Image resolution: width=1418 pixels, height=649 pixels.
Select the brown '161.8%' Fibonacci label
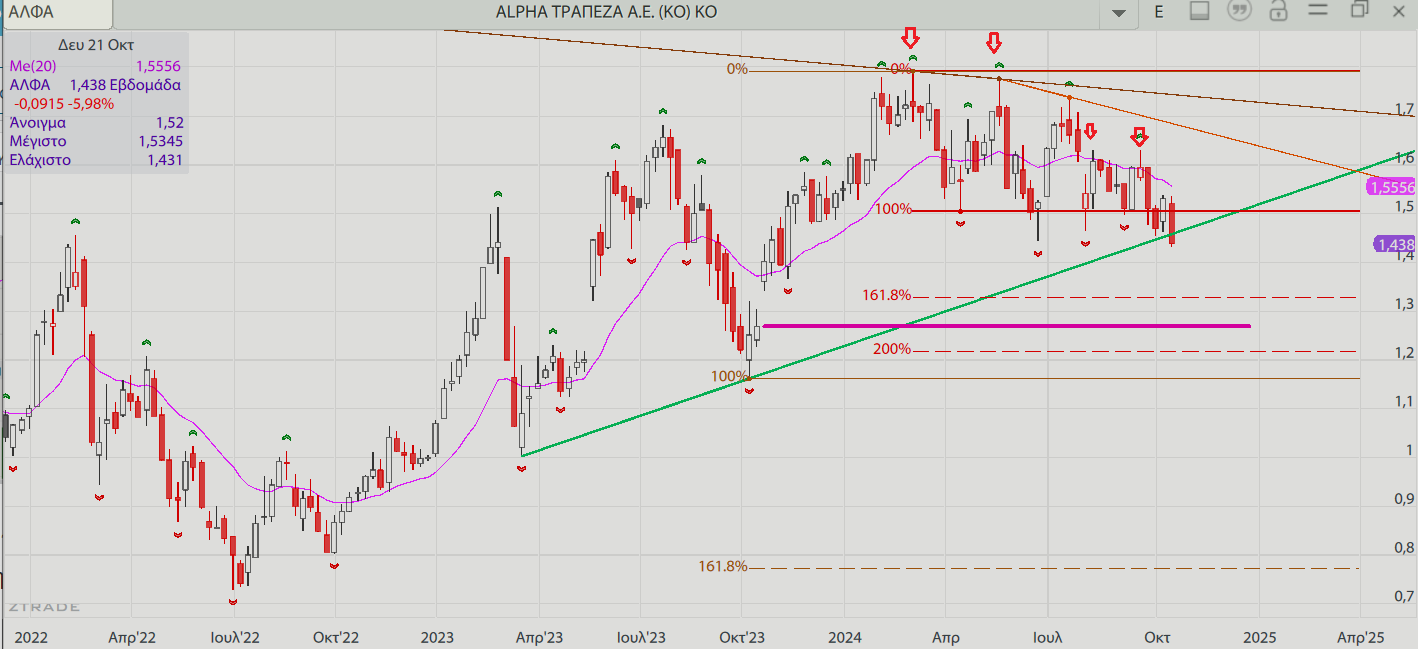(723, 566)
